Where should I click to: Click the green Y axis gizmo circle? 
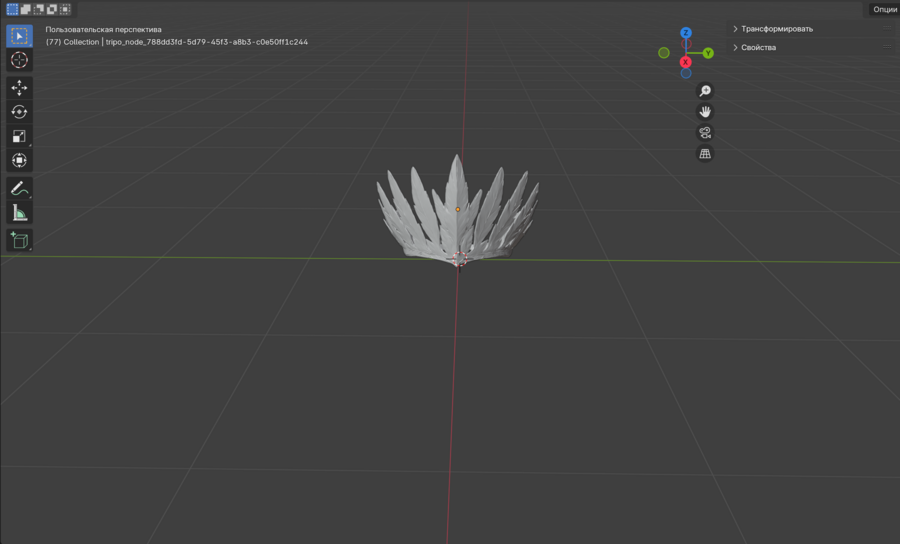708,53
